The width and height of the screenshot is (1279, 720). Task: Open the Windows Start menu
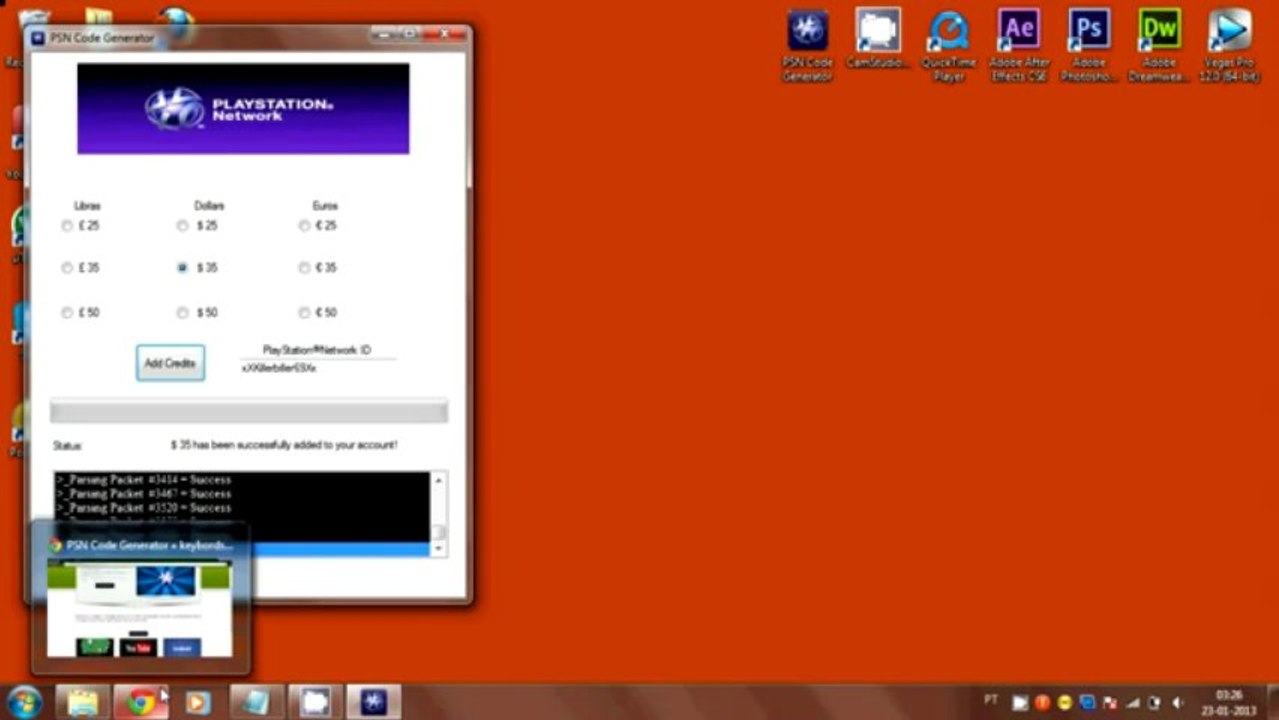[24, 702]
